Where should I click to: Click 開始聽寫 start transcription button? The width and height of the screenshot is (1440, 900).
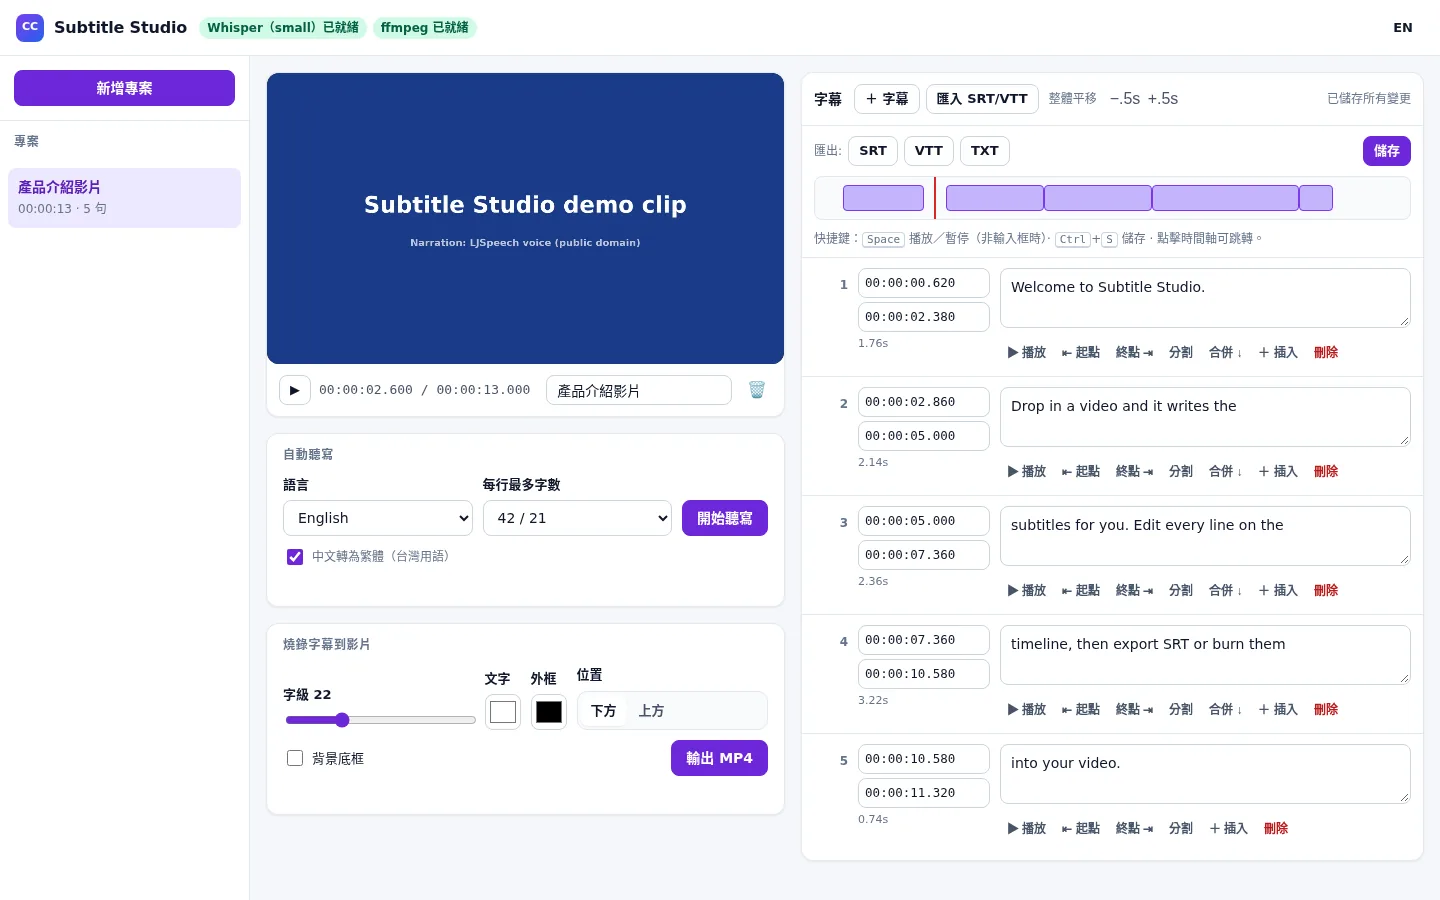click(x=725, y=518)
